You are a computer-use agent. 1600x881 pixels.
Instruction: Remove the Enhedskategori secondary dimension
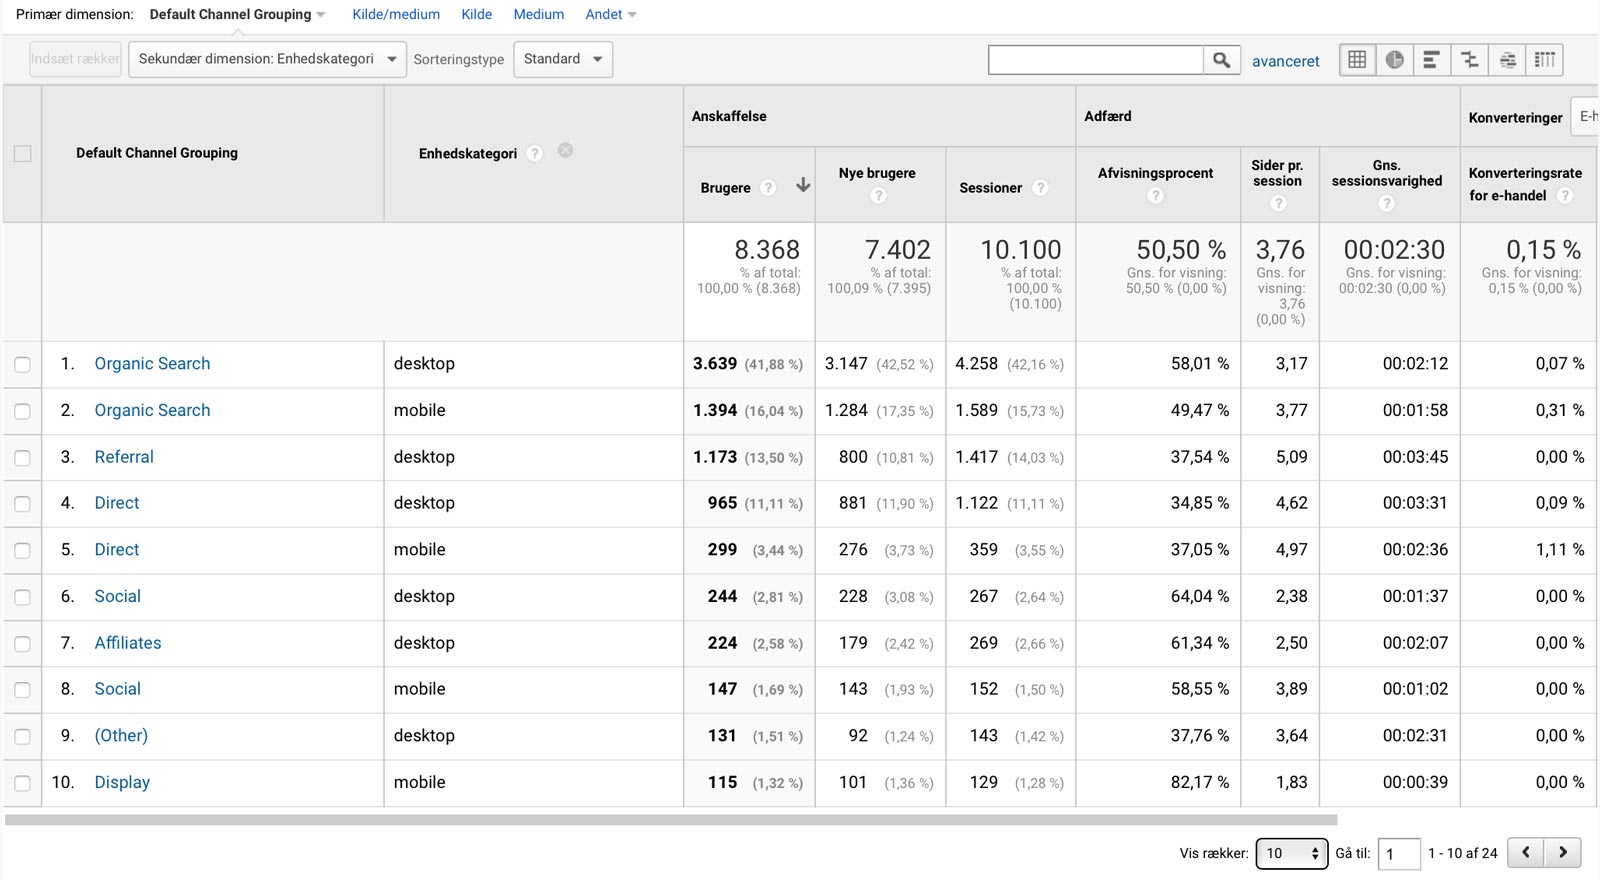[565, 151]
